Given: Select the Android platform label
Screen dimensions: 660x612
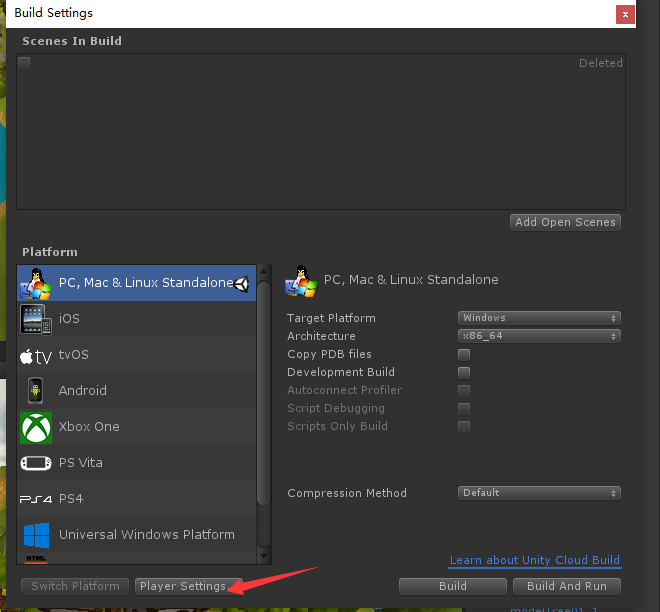Looking at the screenshot, I should pos(82,391).
